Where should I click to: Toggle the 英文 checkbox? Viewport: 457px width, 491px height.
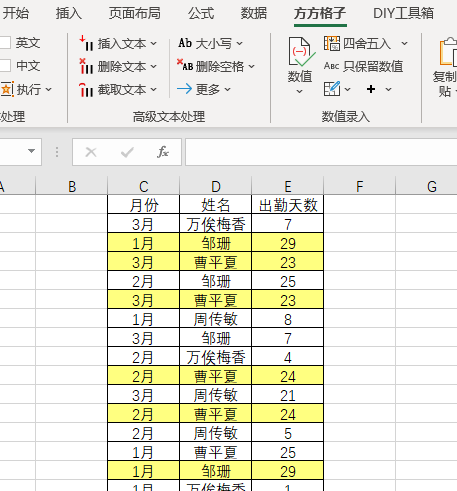5,43
